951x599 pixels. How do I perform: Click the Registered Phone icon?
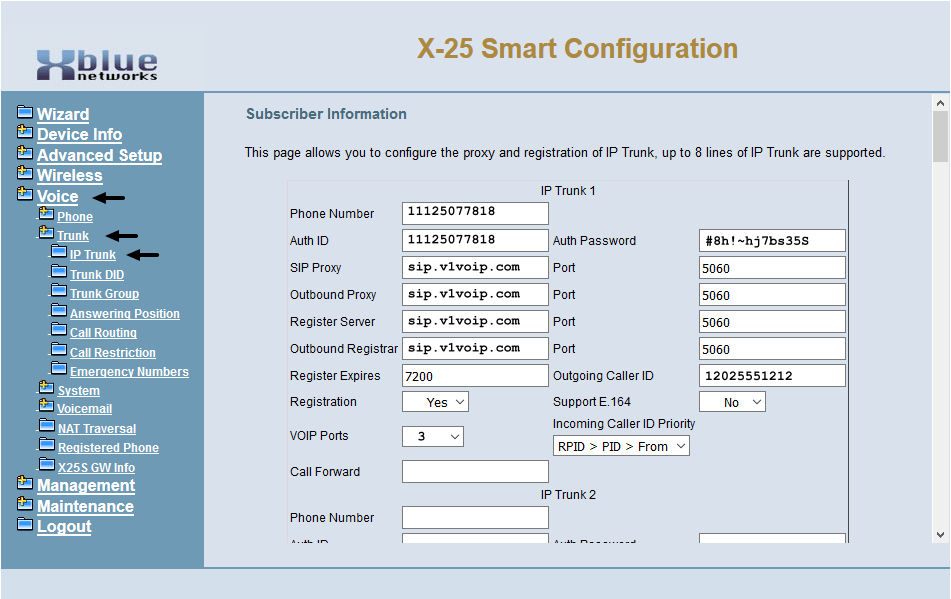(45, 447)
